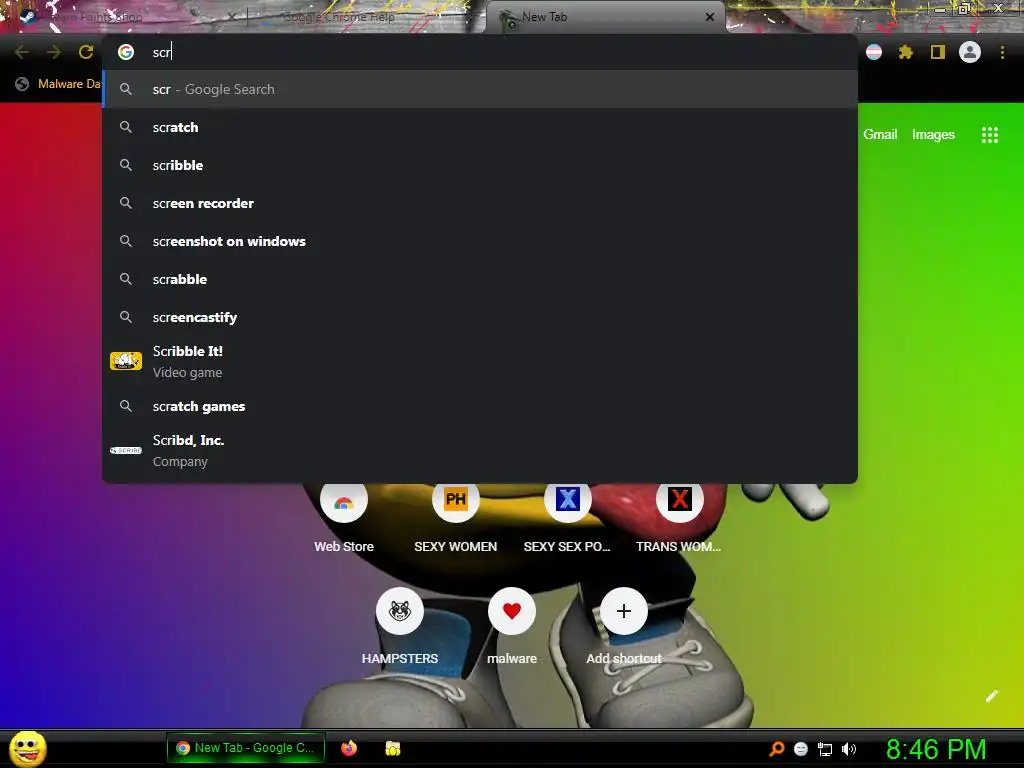Open the volume speaker tray icon

[x=849, y=749]
